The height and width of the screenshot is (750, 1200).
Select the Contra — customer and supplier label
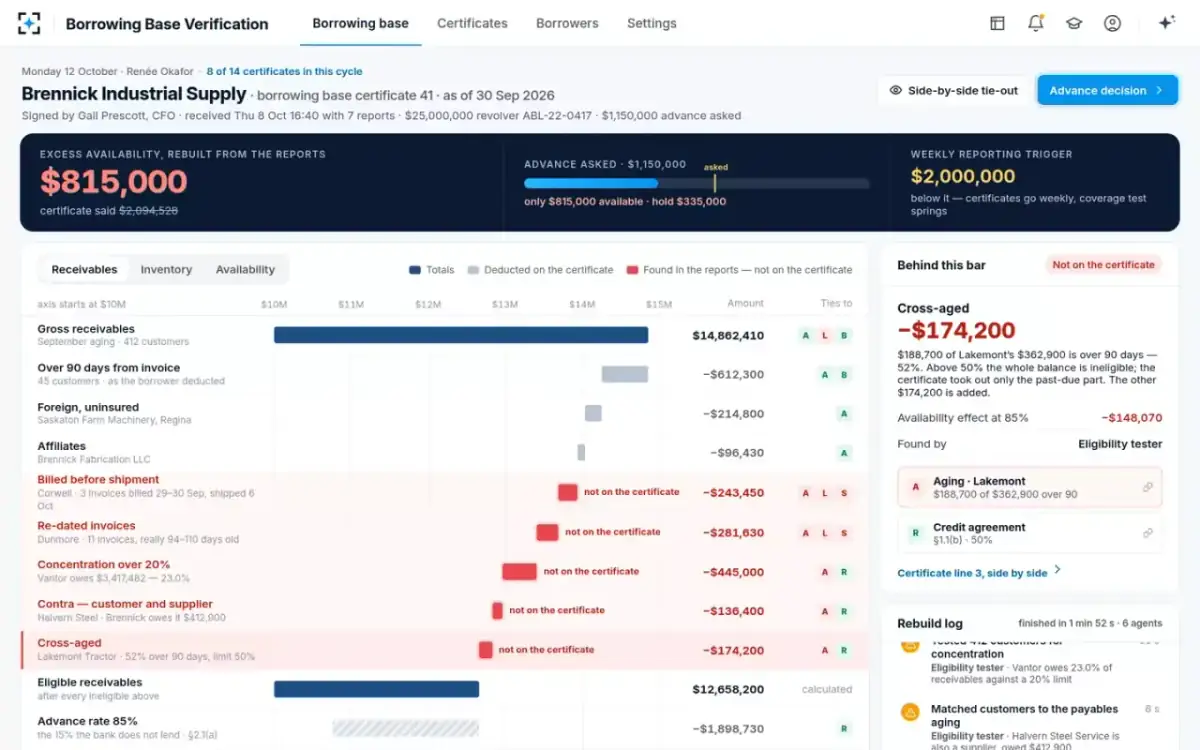click(125, 604)
